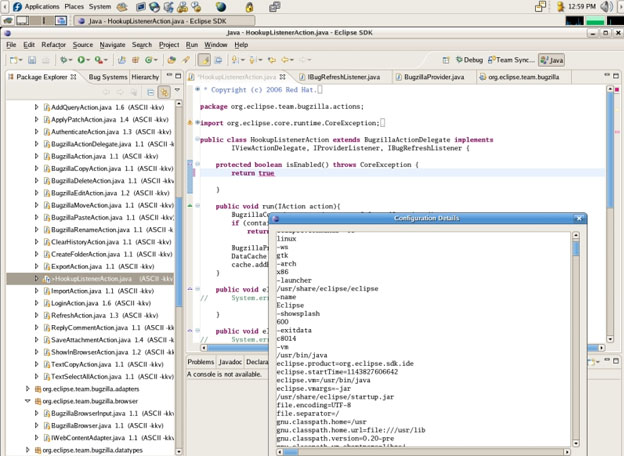624x456 pixels.
Task: Toggle the Mark Occurrences toolbar button
Action: click(x=204, y=60)
